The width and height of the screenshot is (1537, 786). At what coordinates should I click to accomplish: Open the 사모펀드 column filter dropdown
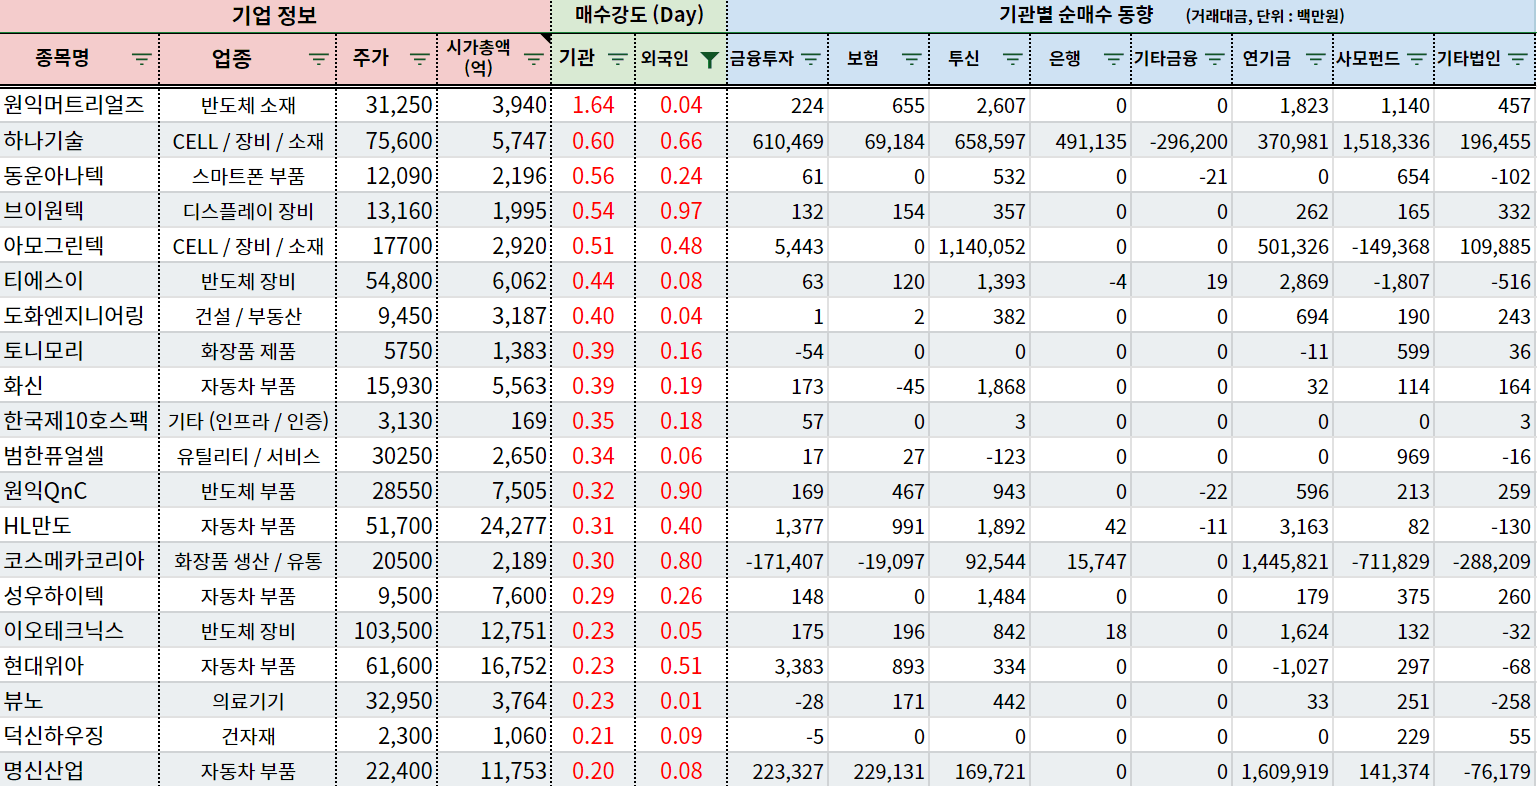point(1417,59)
